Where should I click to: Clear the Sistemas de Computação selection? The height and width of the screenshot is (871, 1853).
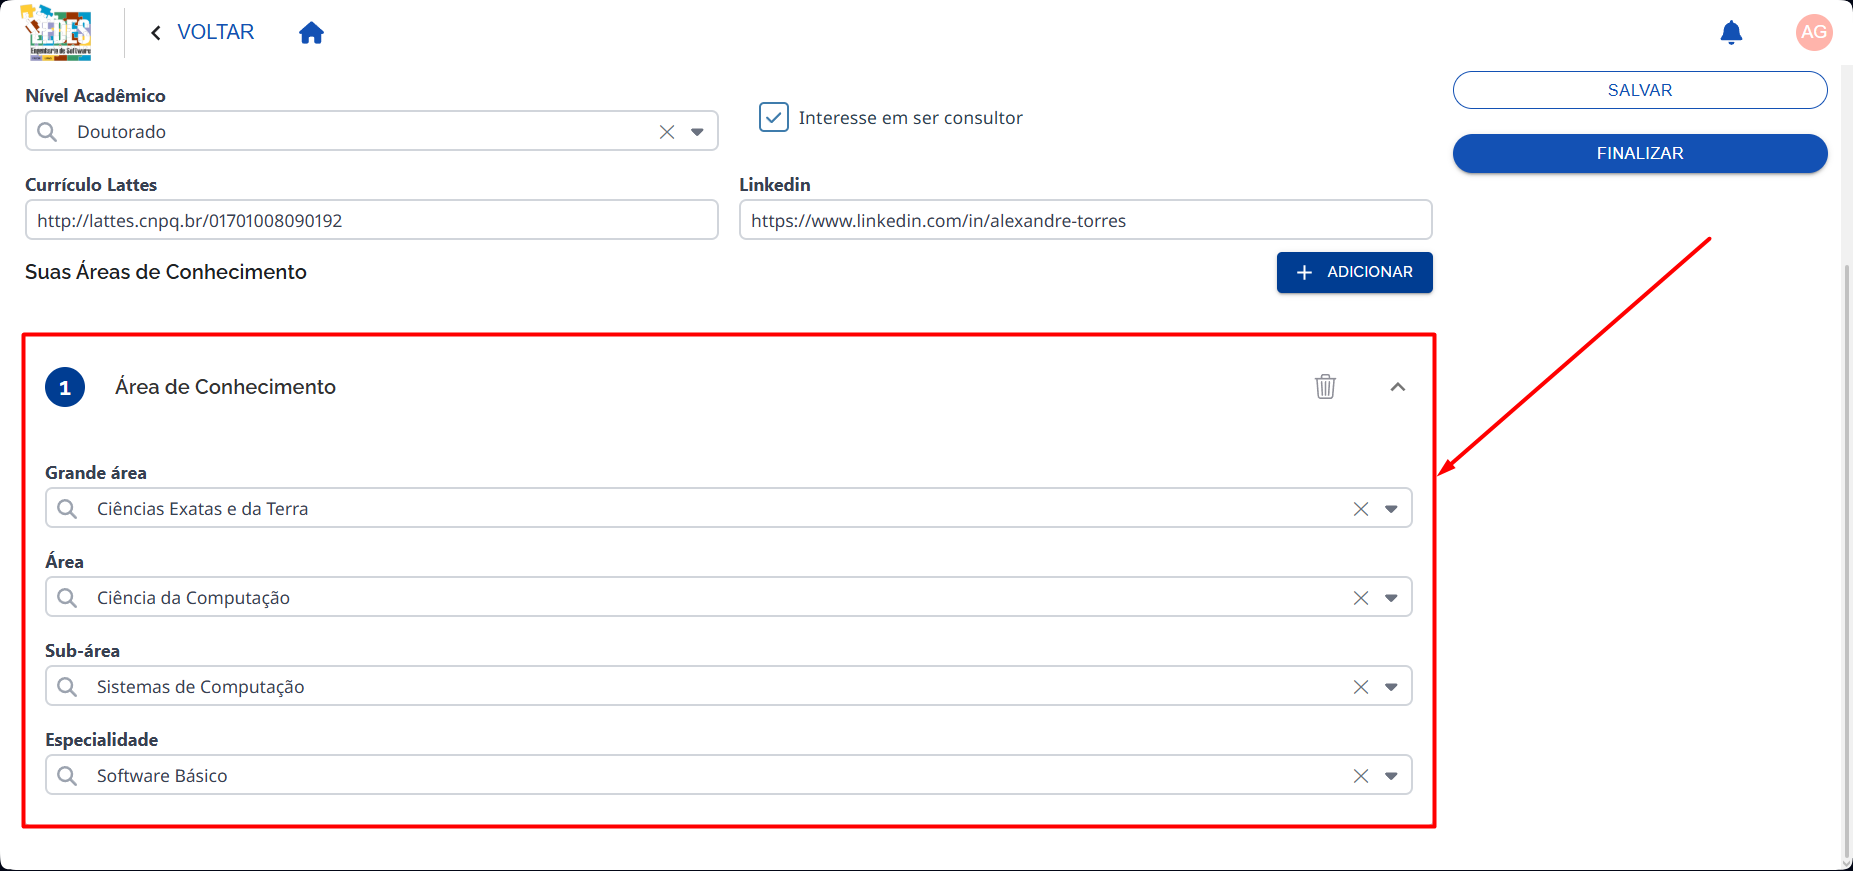pos(1360,687)
